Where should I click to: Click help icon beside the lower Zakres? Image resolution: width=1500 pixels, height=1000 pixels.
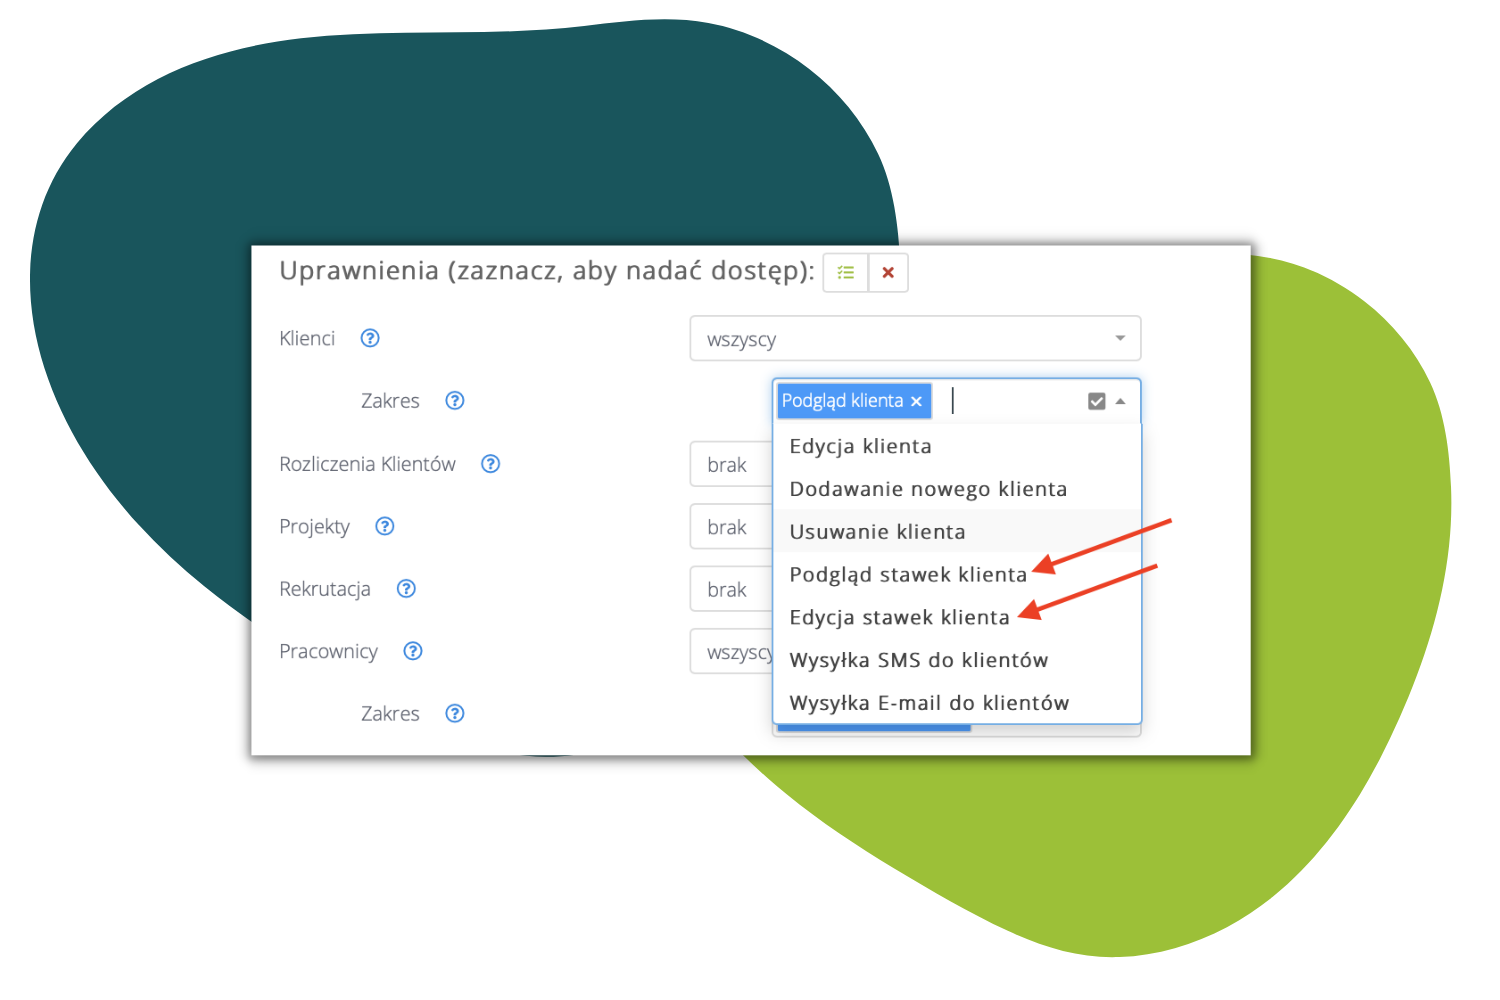click(x=455, y=714)
